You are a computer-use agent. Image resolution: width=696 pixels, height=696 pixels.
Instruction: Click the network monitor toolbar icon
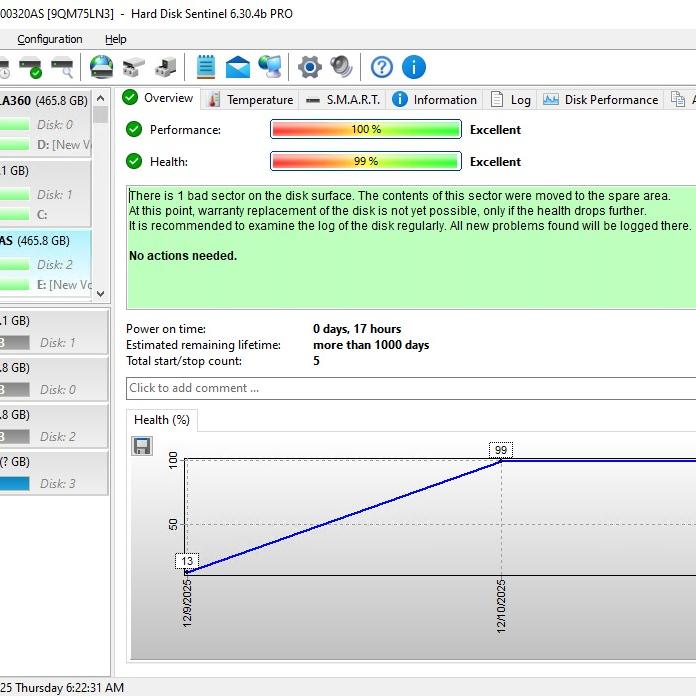(x=270, y=67)
